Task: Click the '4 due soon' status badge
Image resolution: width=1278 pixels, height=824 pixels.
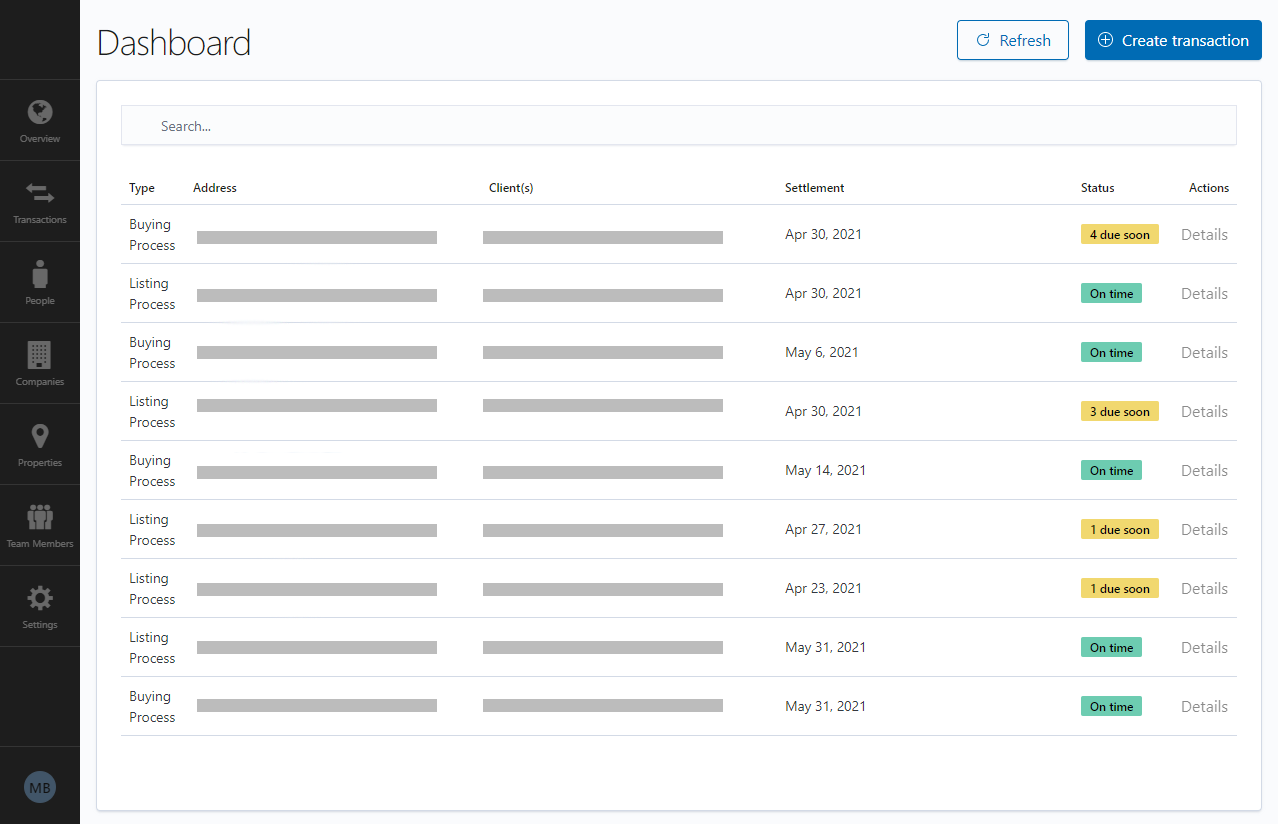Action: [x=1119, y=234]
